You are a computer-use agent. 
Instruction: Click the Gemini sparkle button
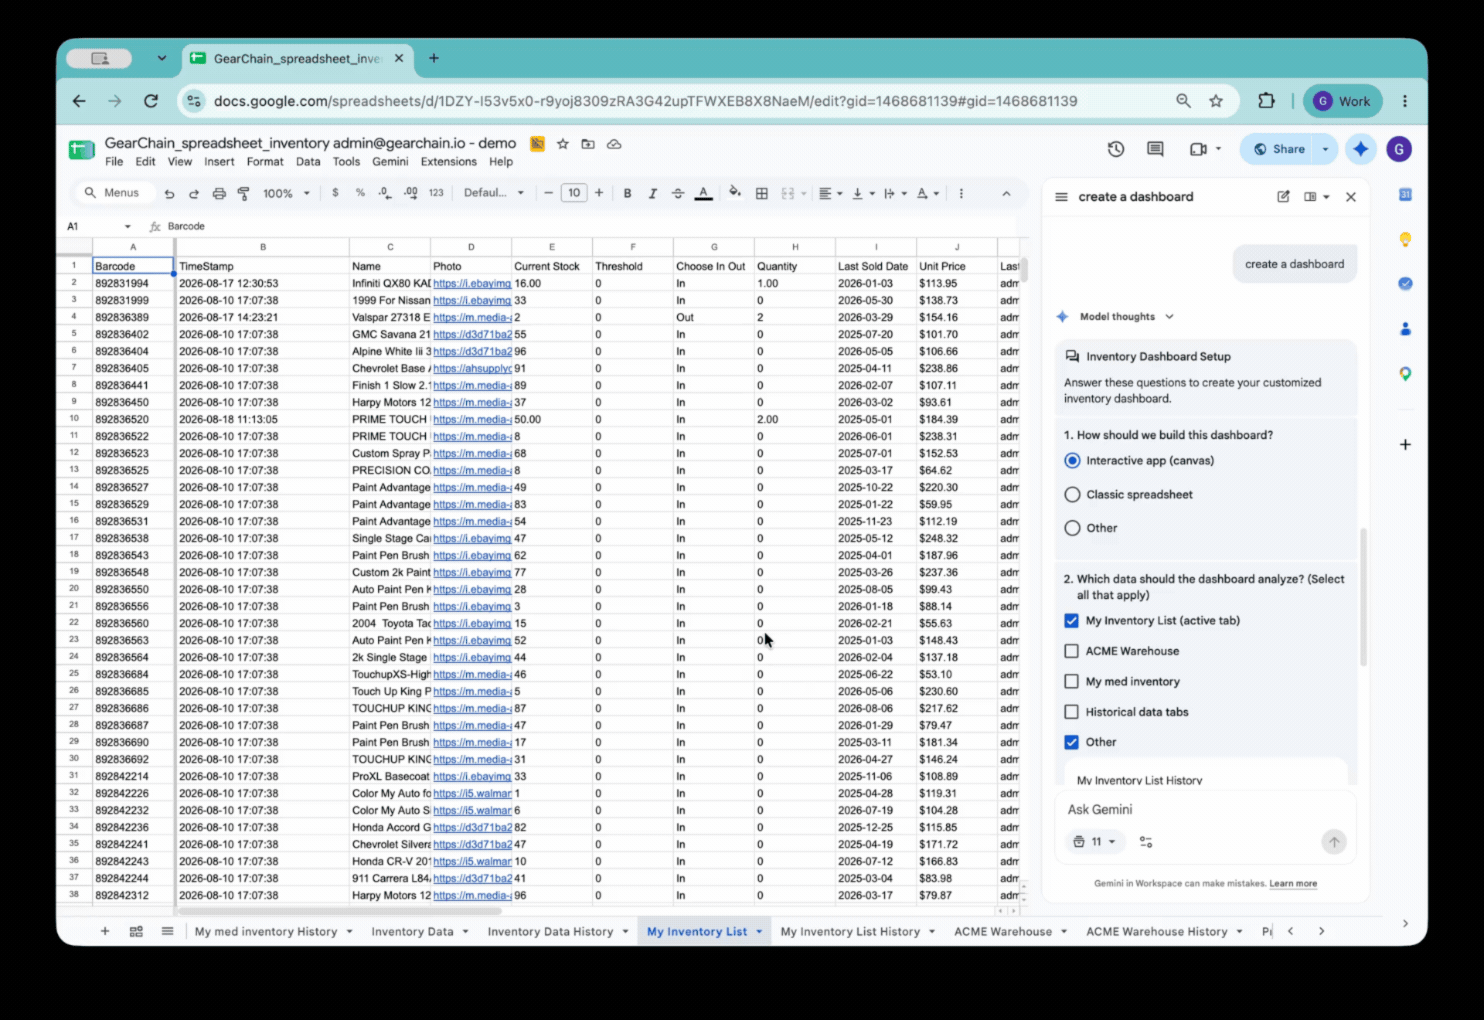(1360, 149)
